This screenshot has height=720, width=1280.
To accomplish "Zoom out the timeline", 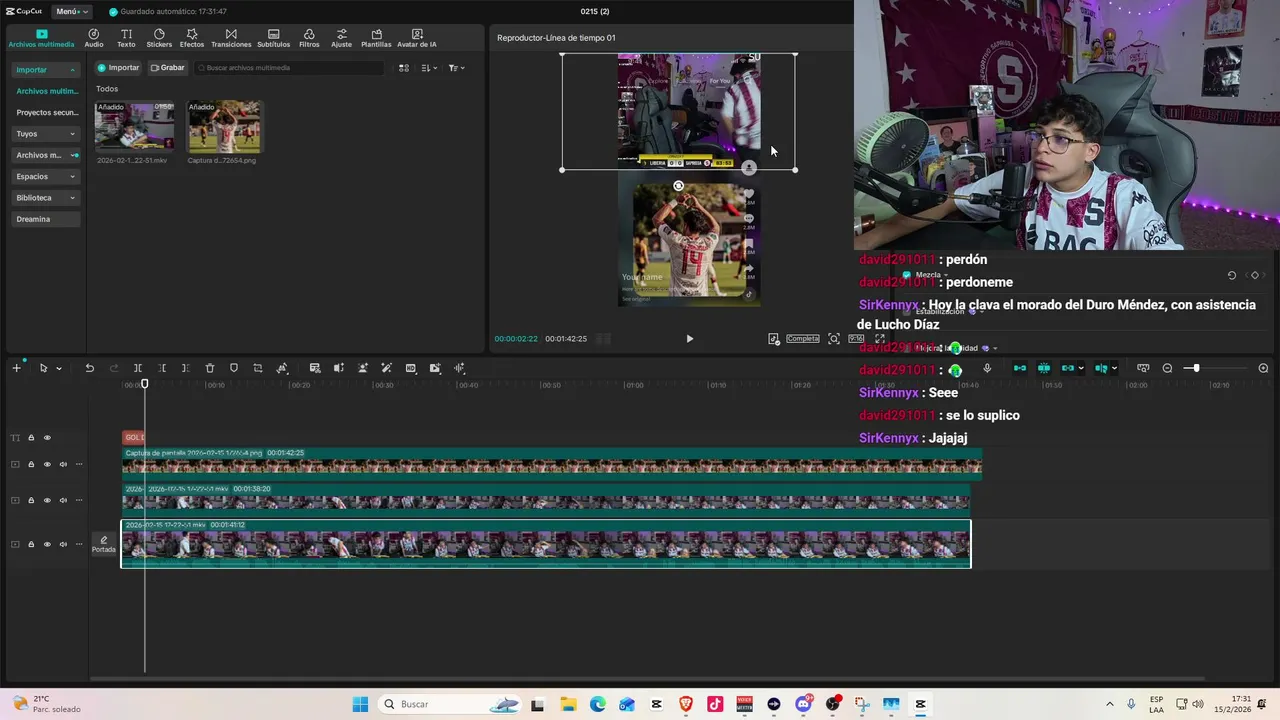I will click(1167, 368).
